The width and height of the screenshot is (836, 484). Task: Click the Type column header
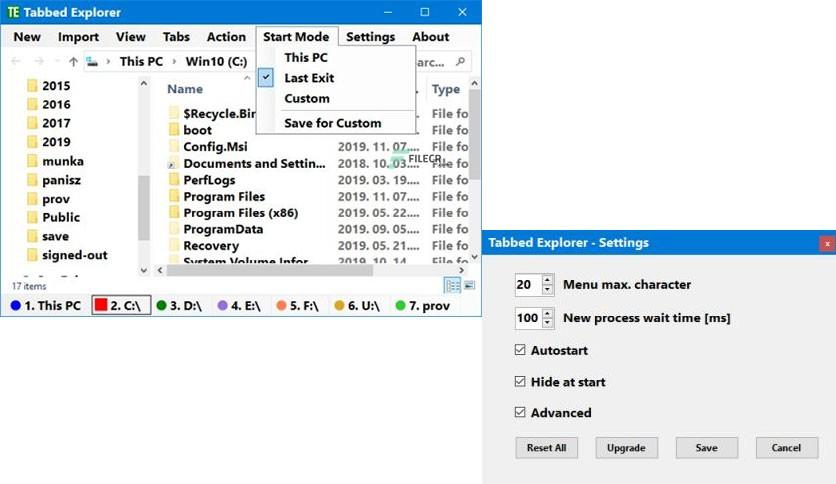446,89
